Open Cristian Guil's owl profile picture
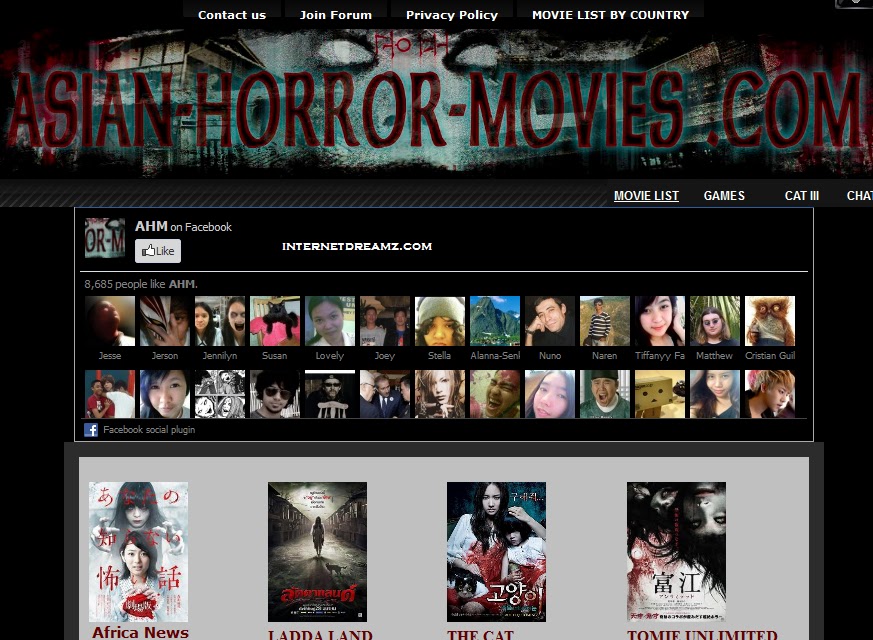Image resolution: width=873 pixels, height=640 pixels. pos(770,321)
